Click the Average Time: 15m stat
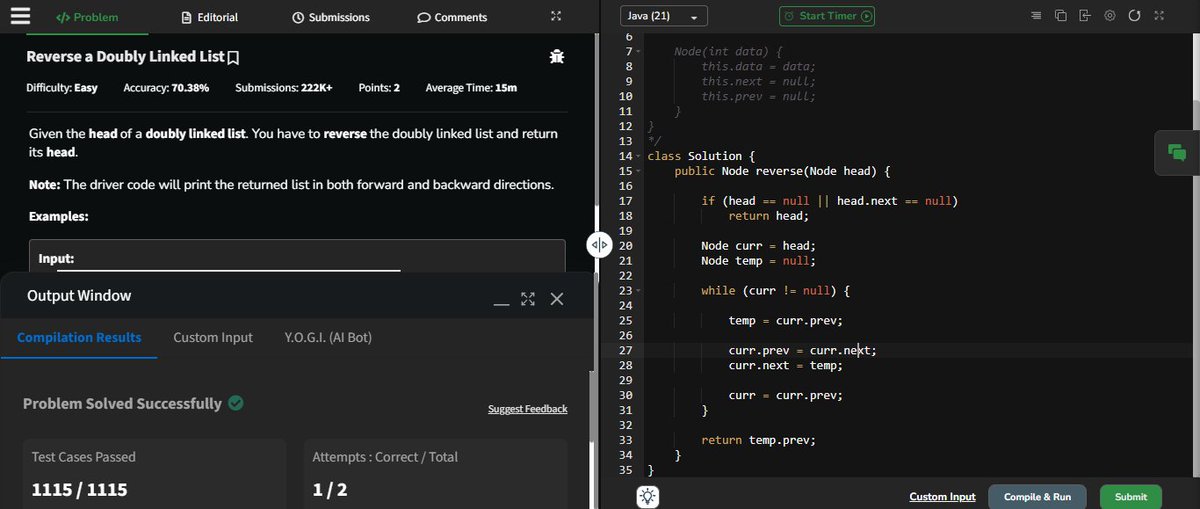The image size is (1200, 509). (471, 88)
